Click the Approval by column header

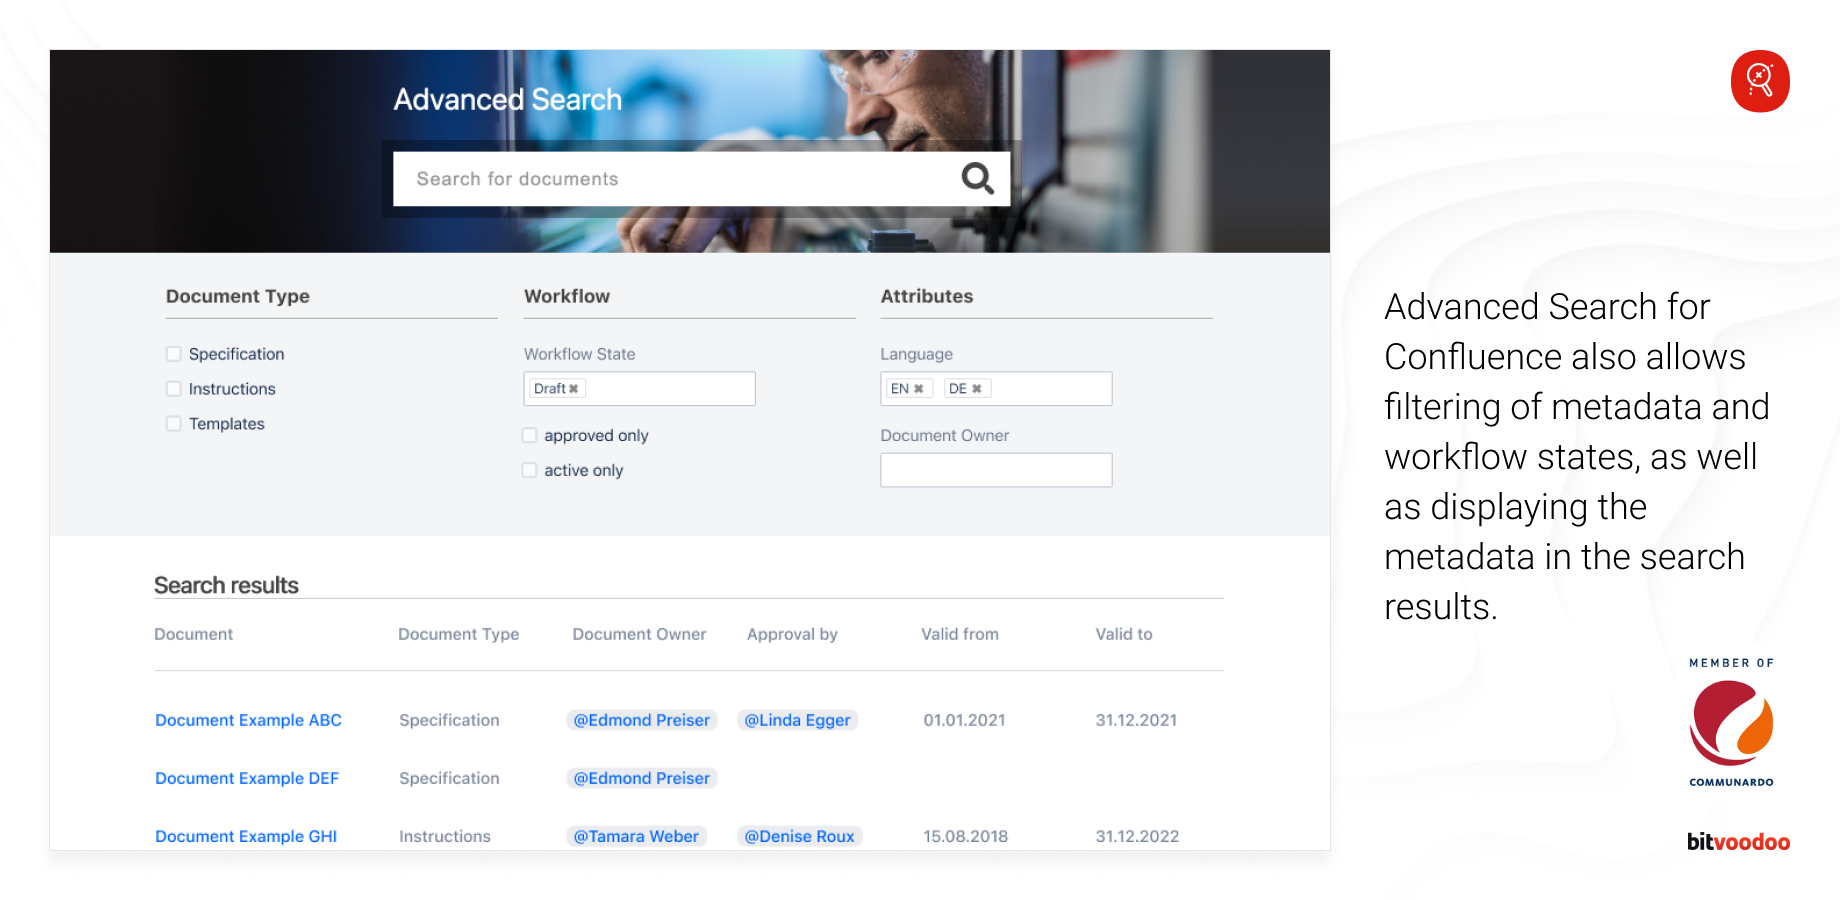click(792, 634)
